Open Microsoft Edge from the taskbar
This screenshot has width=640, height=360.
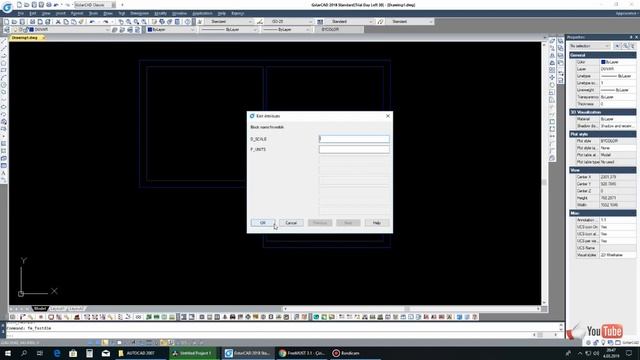click(57, 353)
